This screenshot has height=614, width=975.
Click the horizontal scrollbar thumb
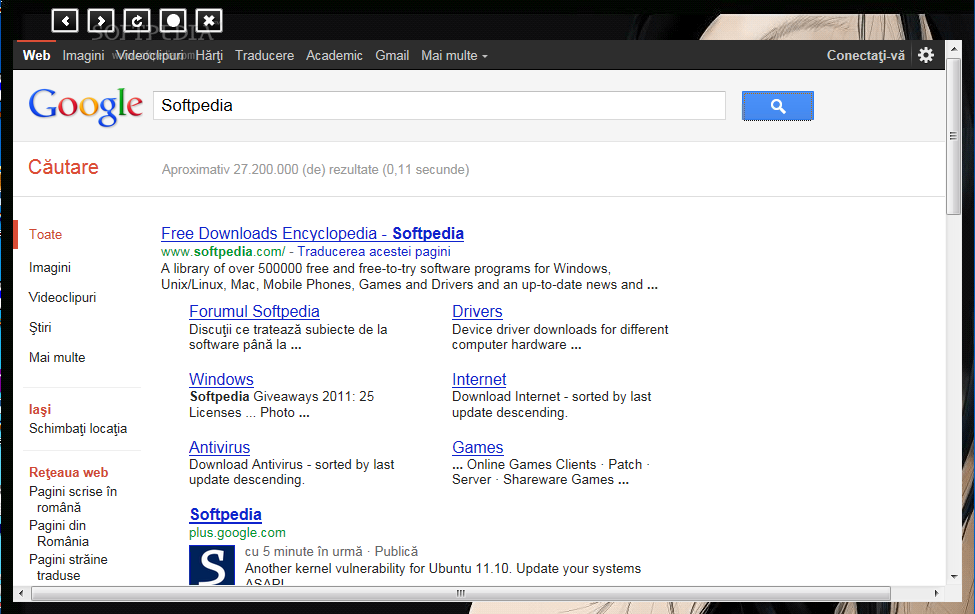[461, 593]
